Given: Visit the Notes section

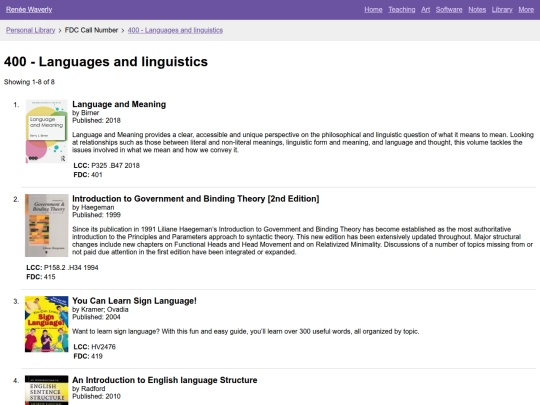Looking at the screenshot, I should [477, 10].
